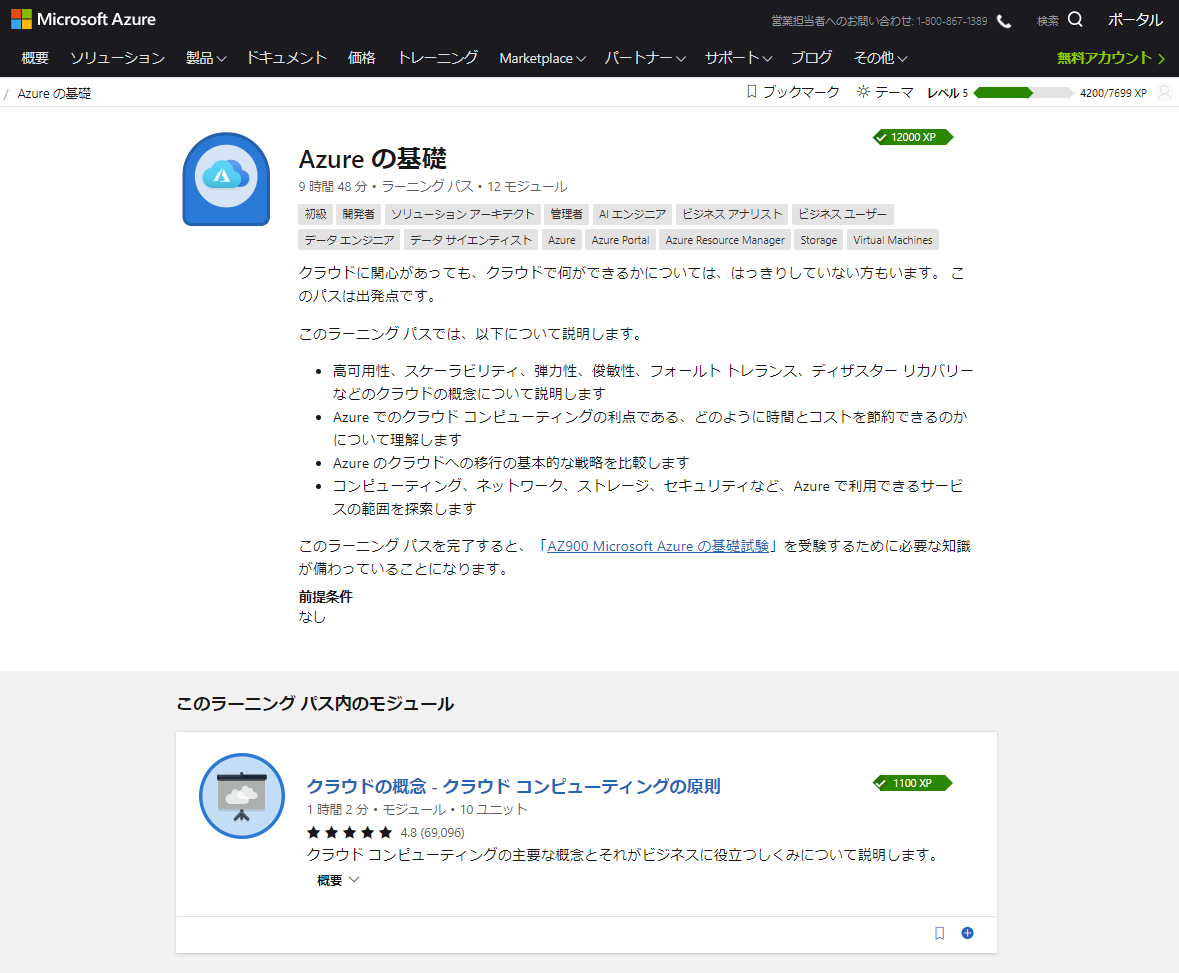
Task: Select the Azure Portal tag
Action: [620, 240]
